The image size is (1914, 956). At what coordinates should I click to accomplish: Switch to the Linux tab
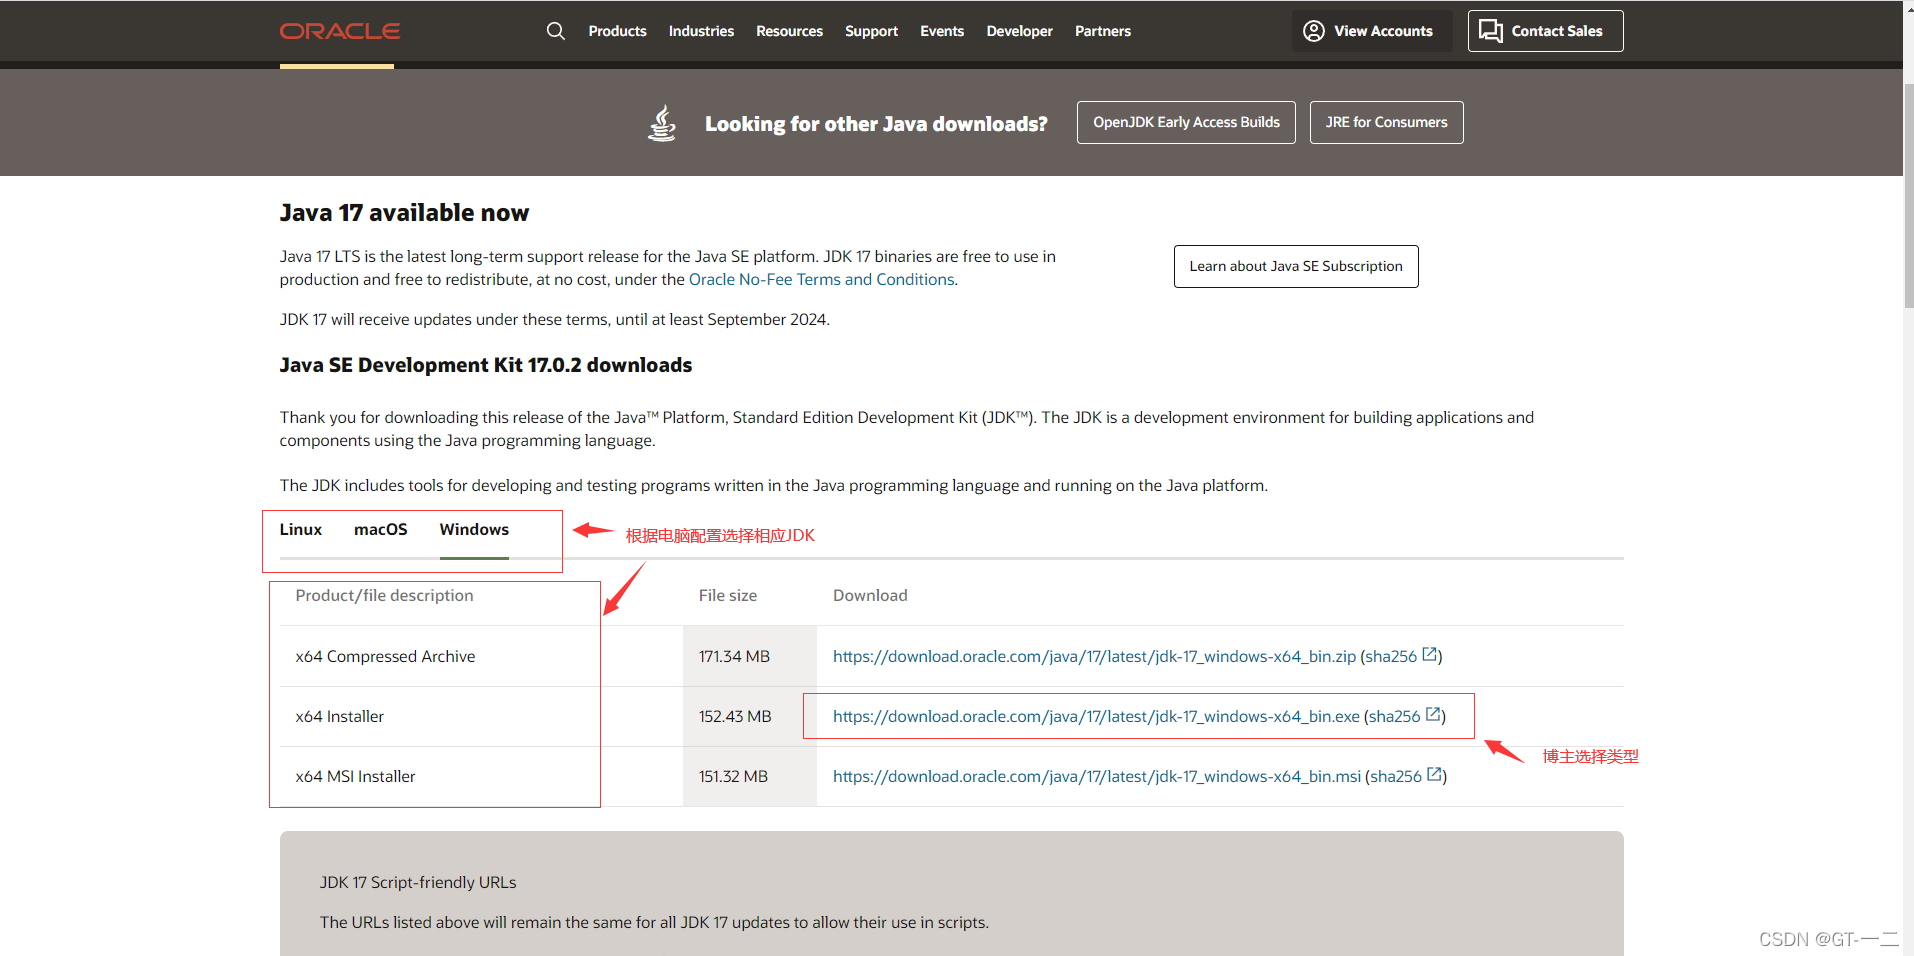(300, 530)
